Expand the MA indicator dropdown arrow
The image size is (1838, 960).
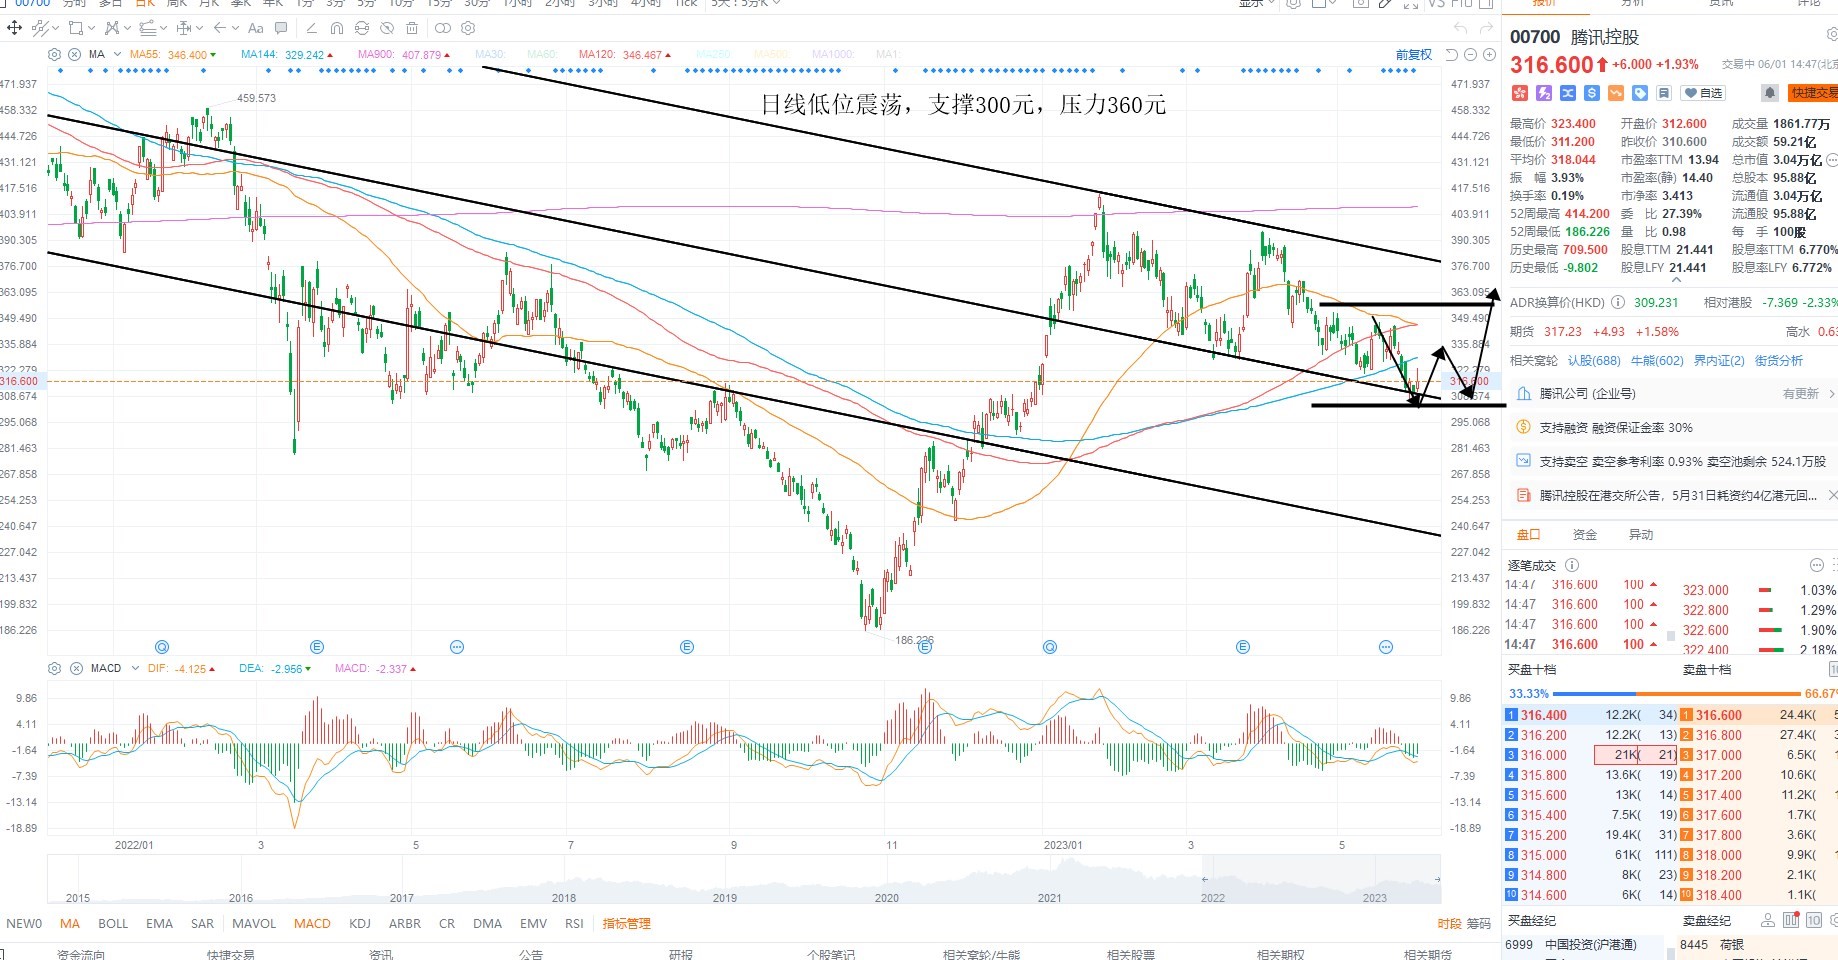118,54
